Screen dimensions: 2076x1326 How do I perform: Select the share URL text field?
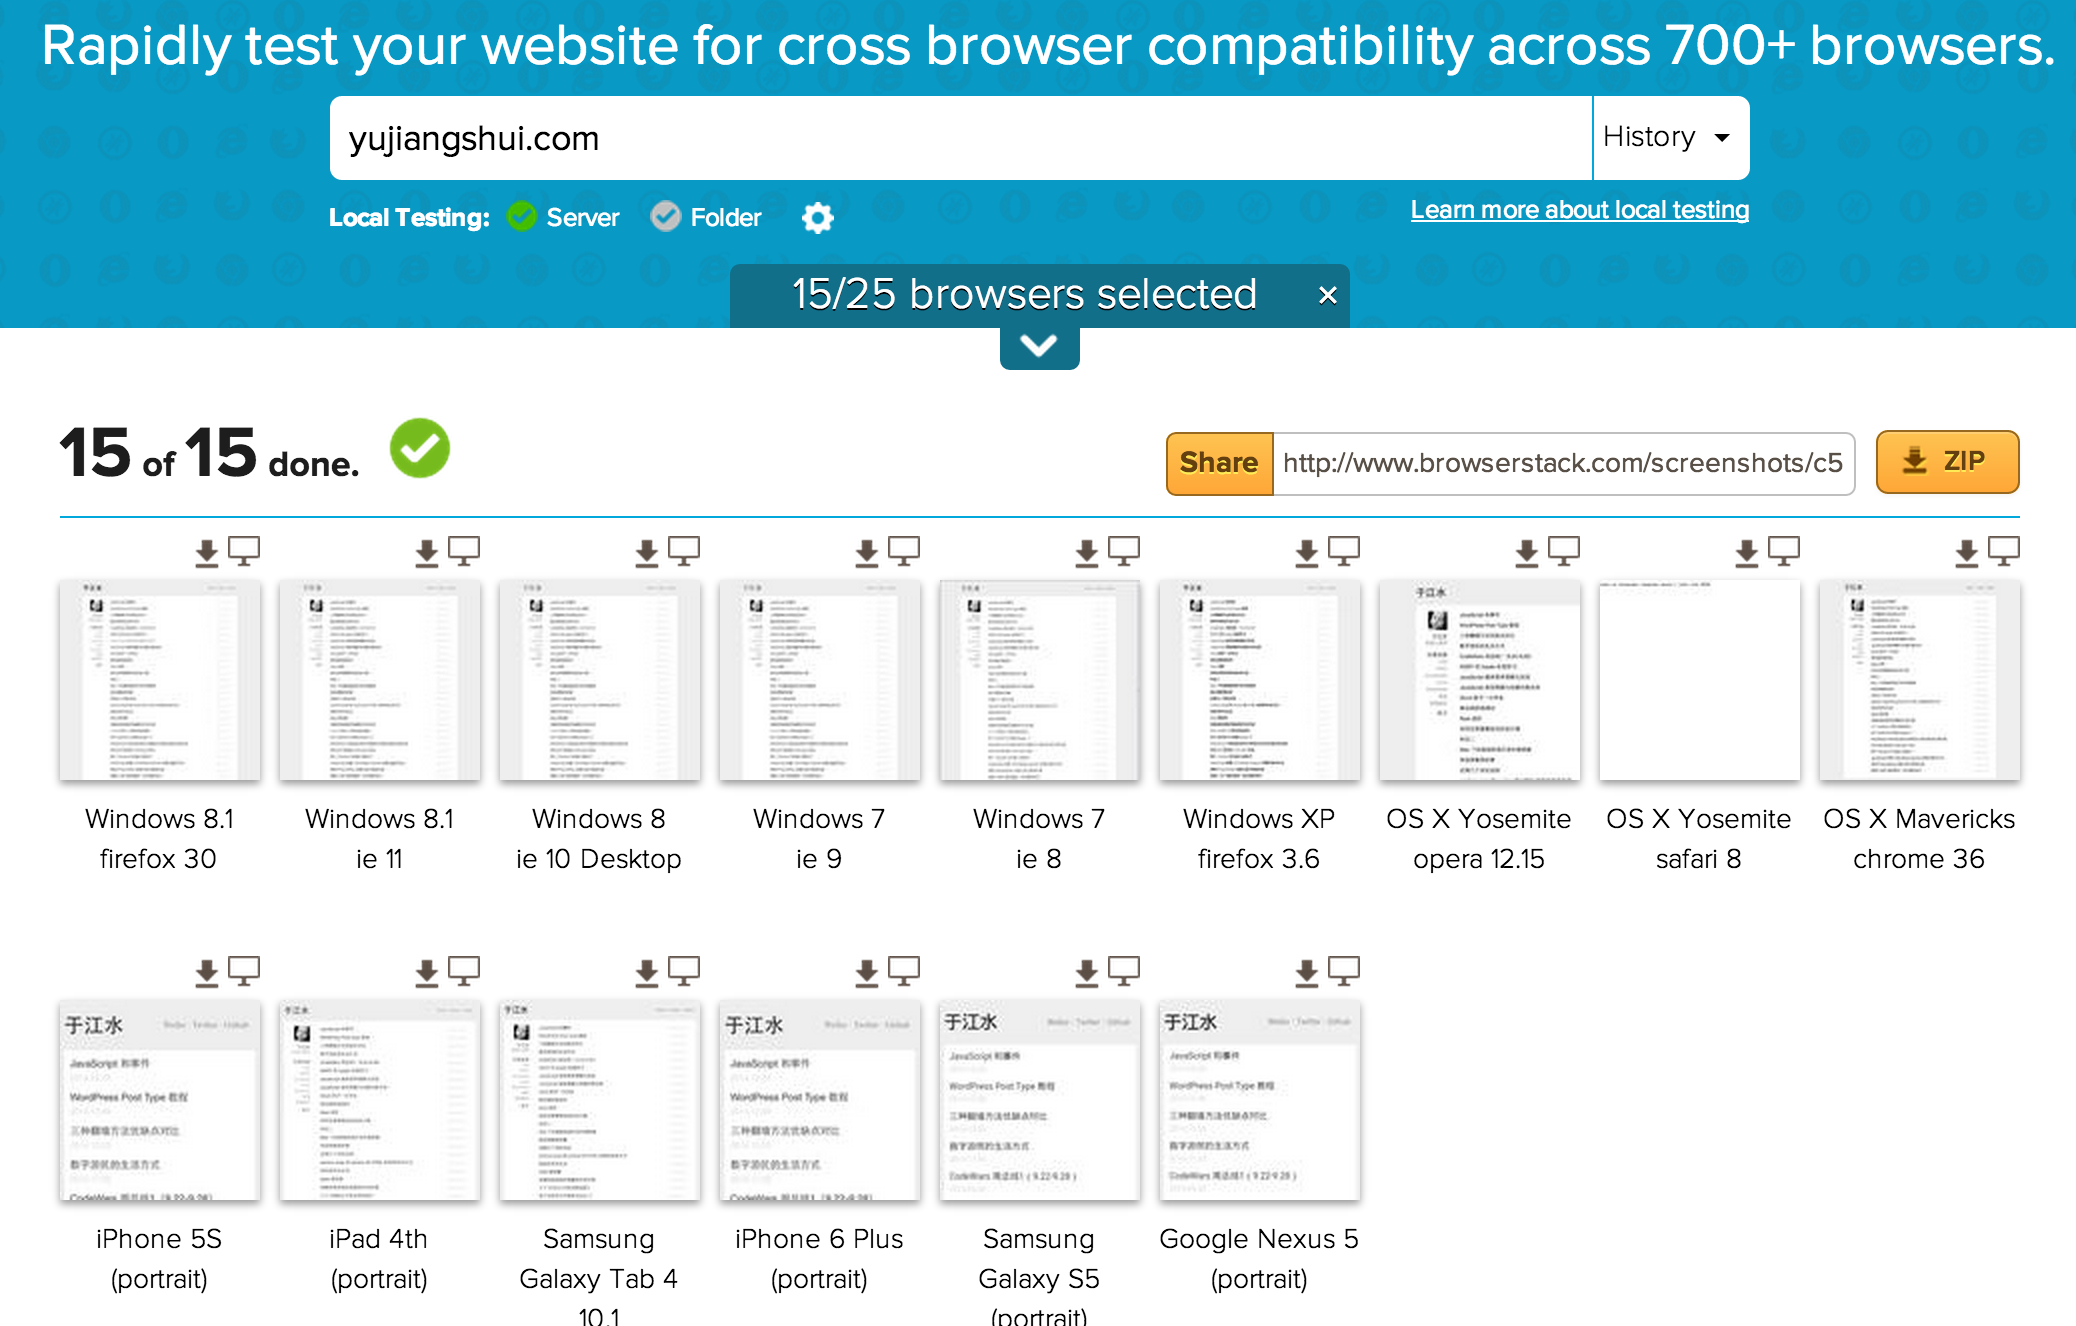pyautogui.click(x=1564, y=463)
